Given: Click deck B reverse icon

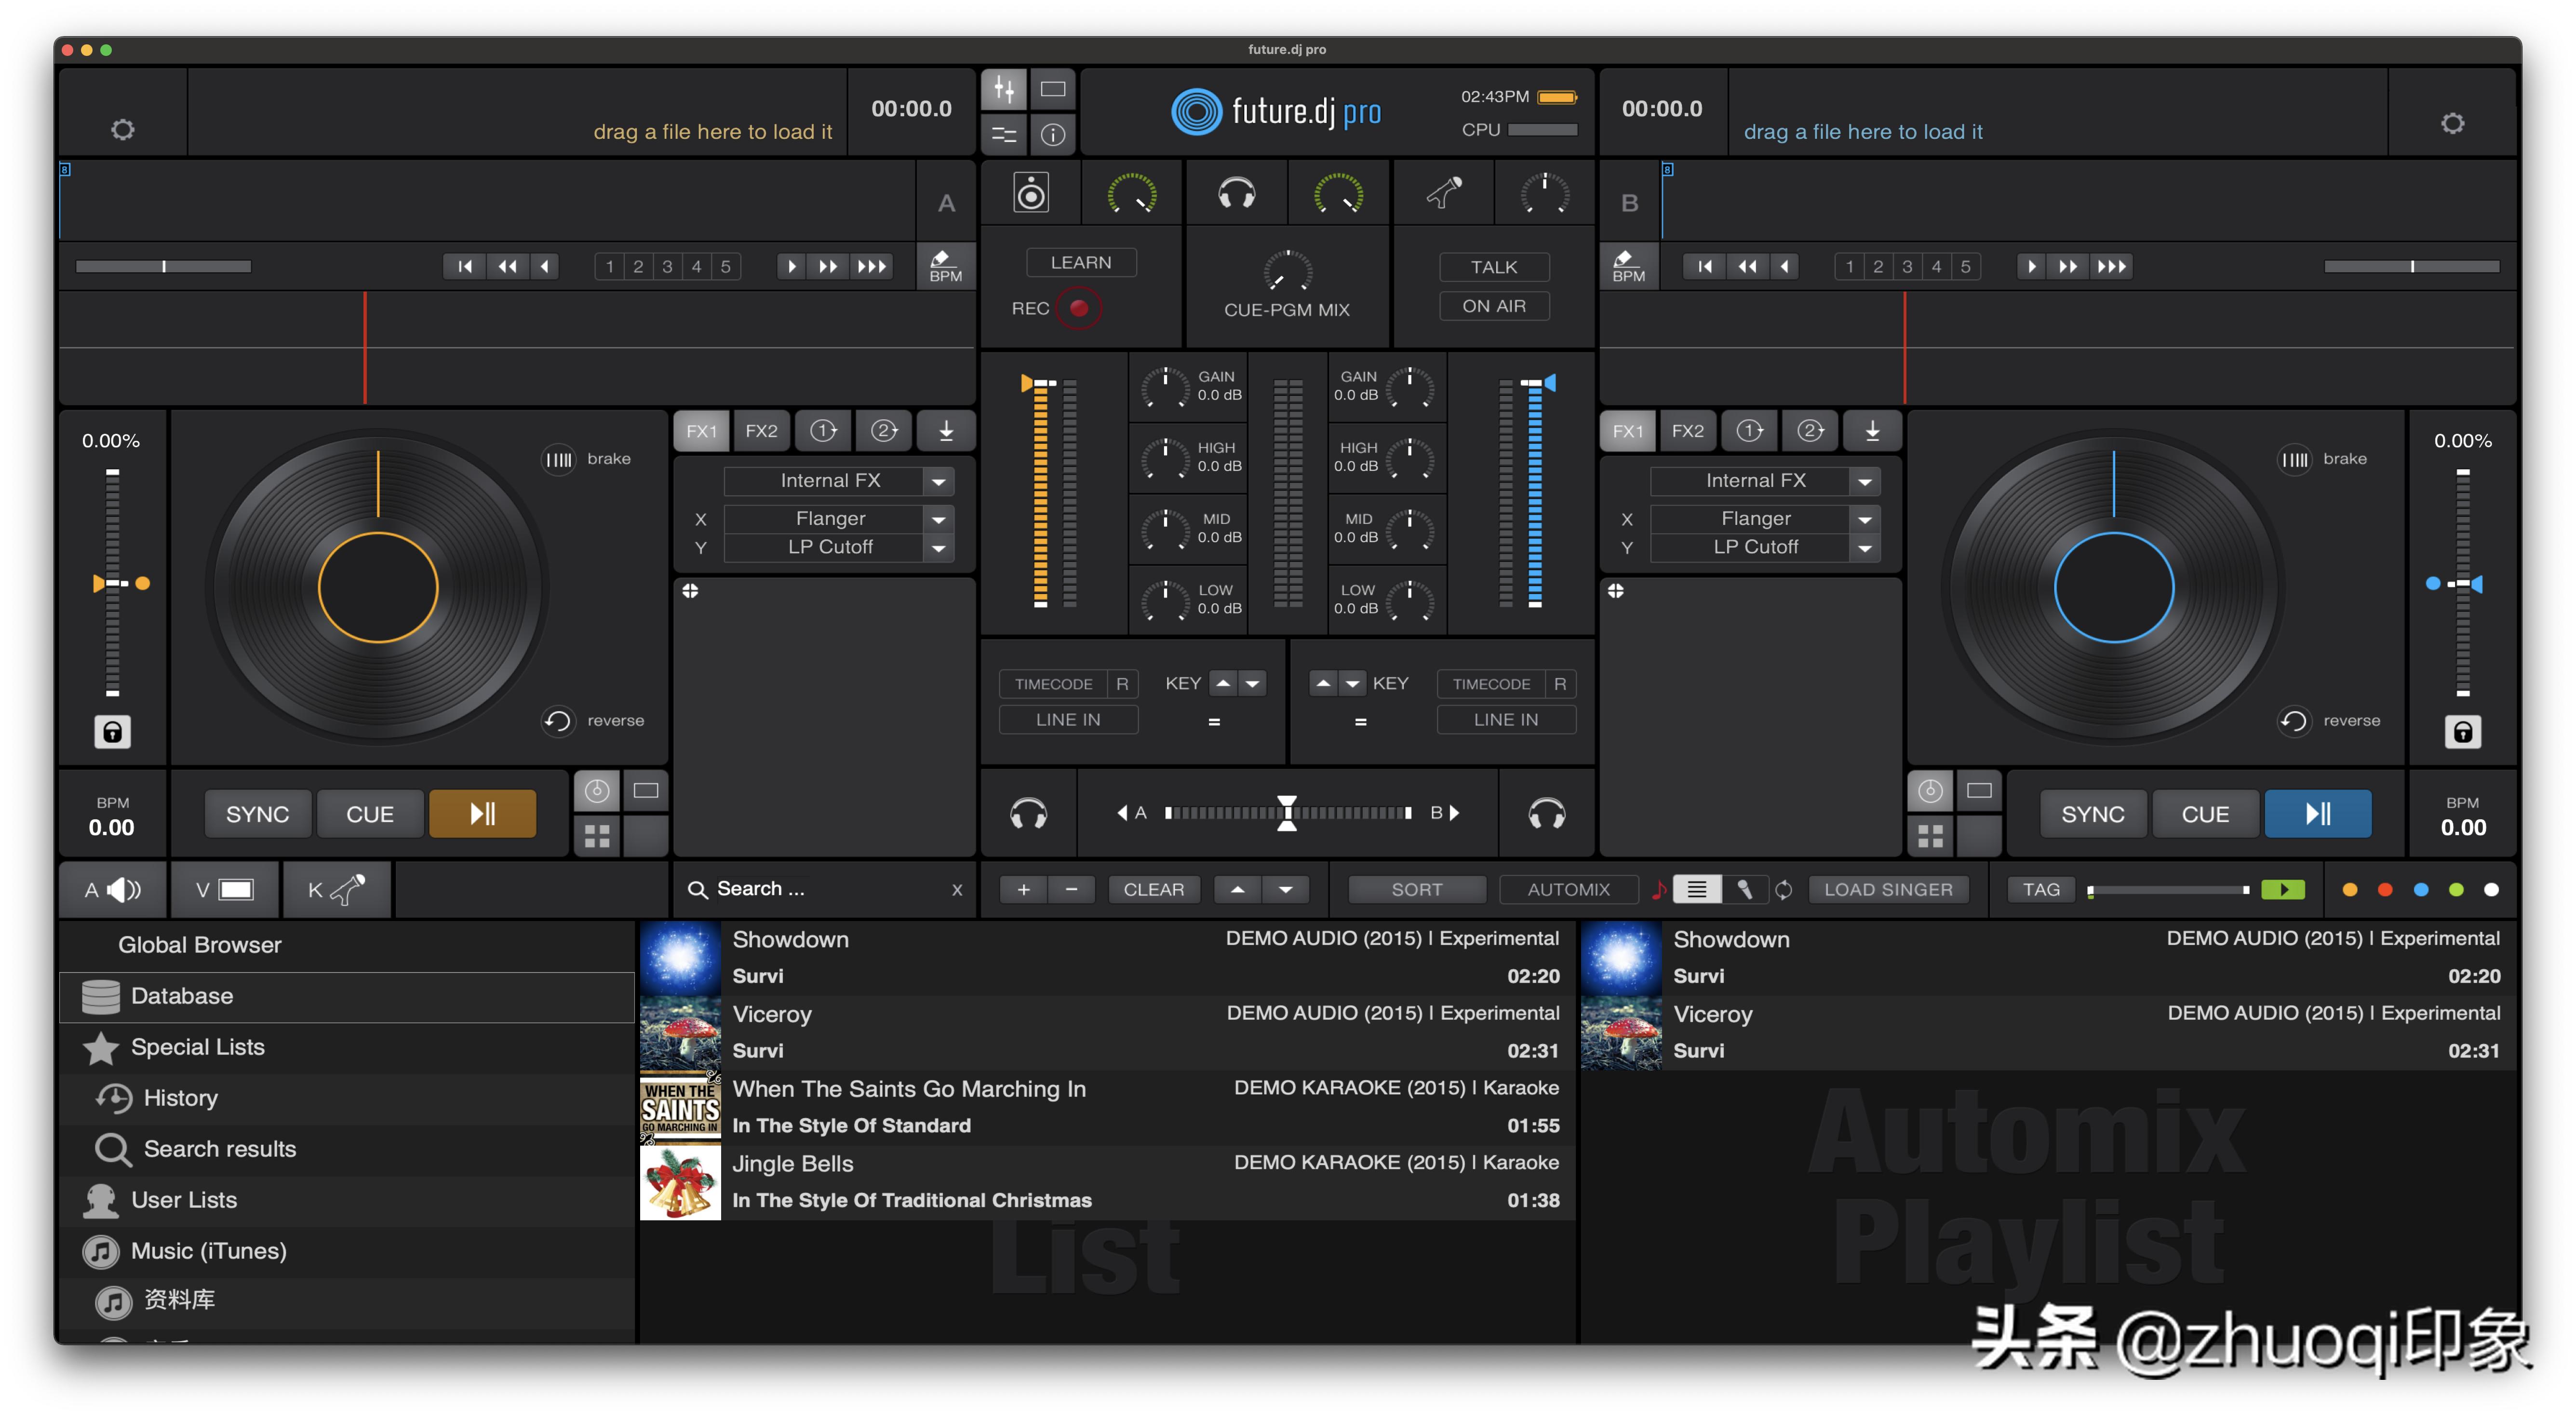Looking at the screenshot, I should [2294, 721].
